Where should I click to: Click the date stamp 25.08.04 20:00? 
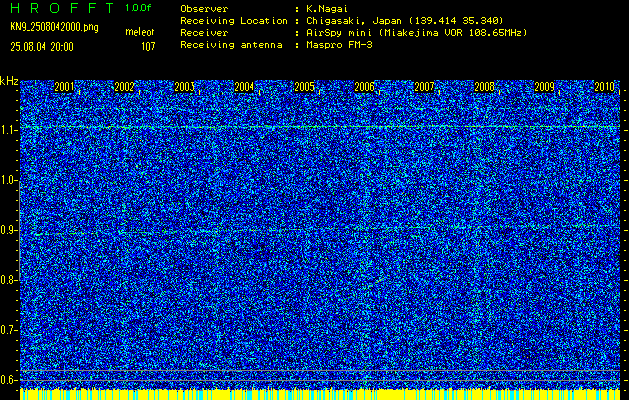(x=42, y=47)
